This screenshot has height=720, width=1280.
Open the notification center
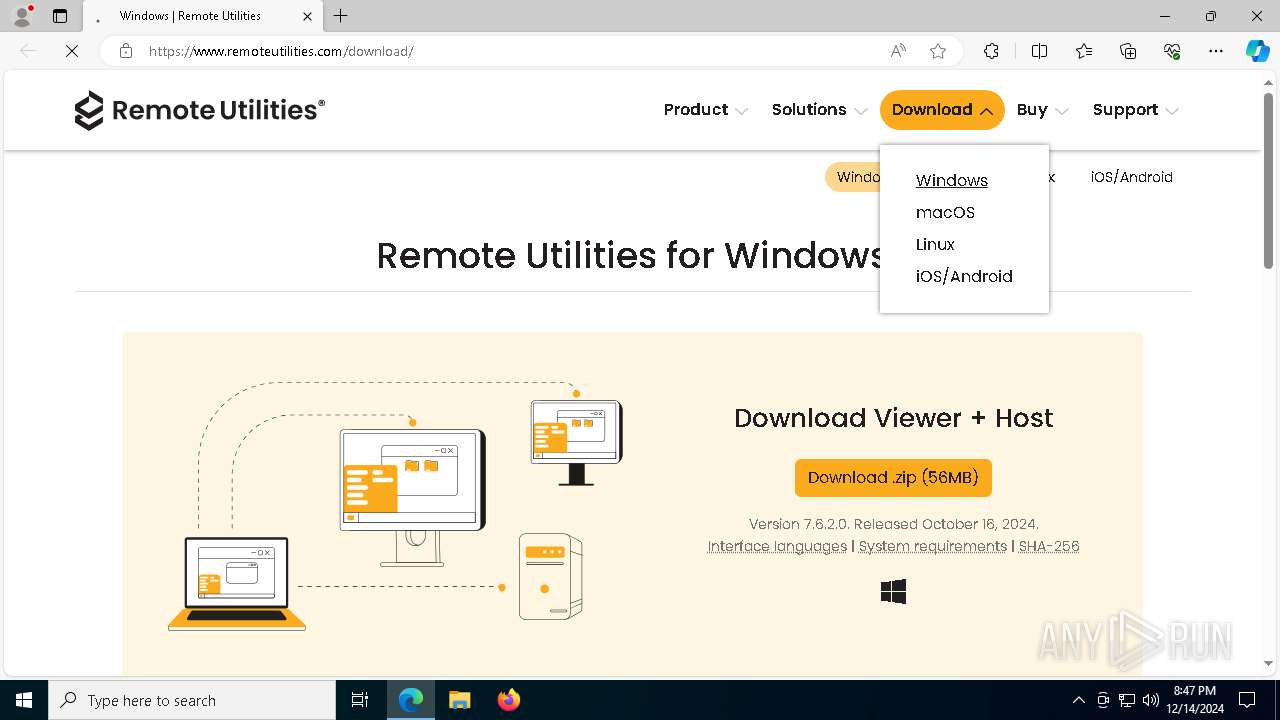pos(1247,700)
